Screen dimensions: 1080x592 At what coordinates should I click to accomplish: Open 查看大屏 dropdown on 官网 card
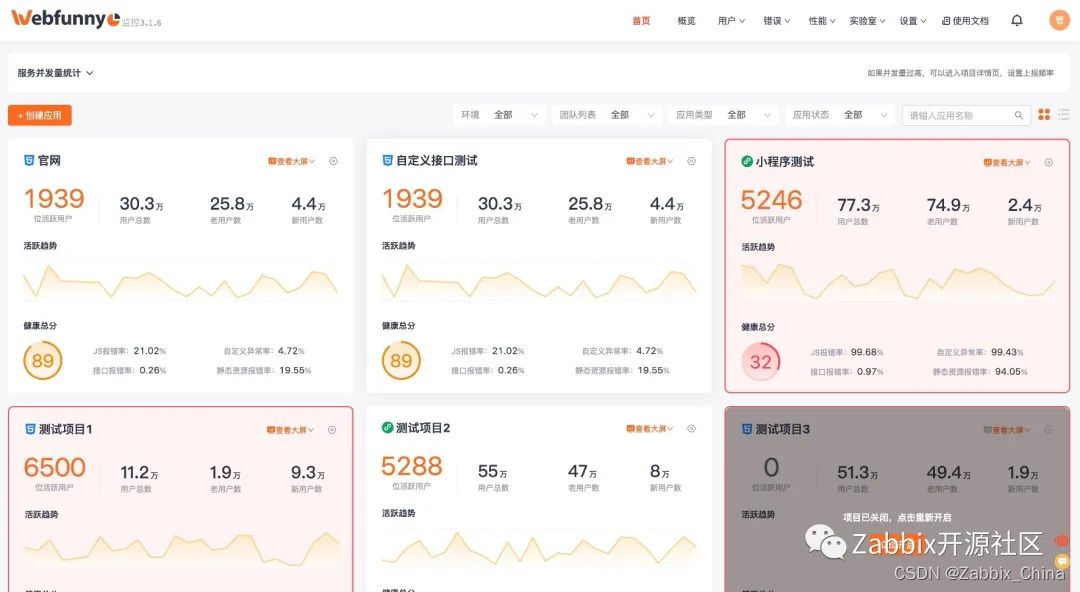(x=291, y=161)
